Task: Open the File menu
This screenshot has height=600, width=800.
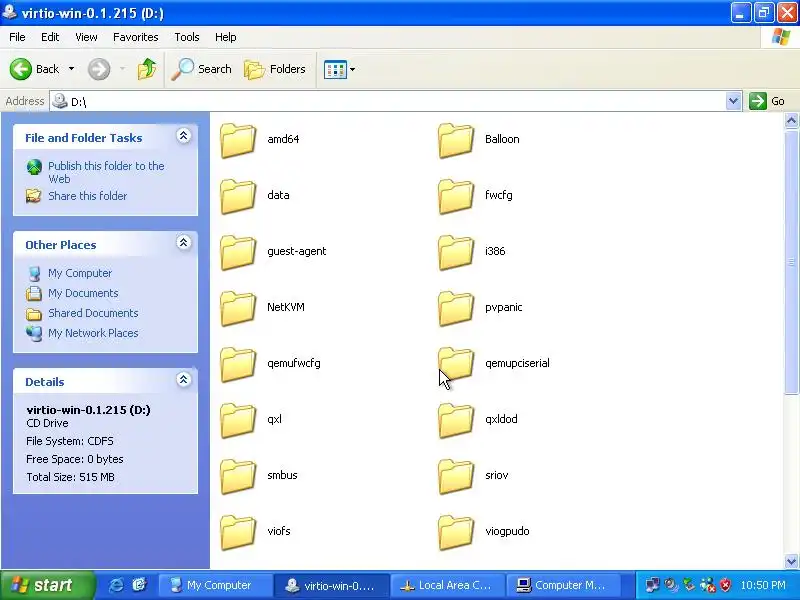Action: pos(17,37)
